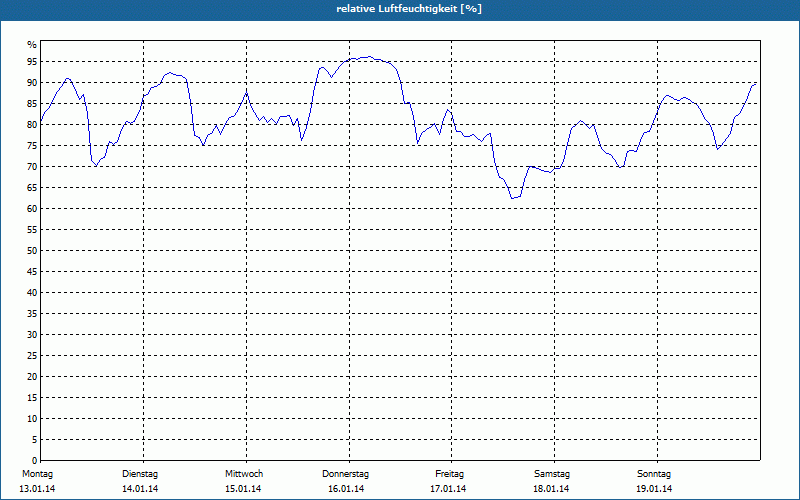Image resolution: width=800 pixels, height=500 pixels.
Task: Click the 'Mittwoch' day label
Action: click(244, 474)
